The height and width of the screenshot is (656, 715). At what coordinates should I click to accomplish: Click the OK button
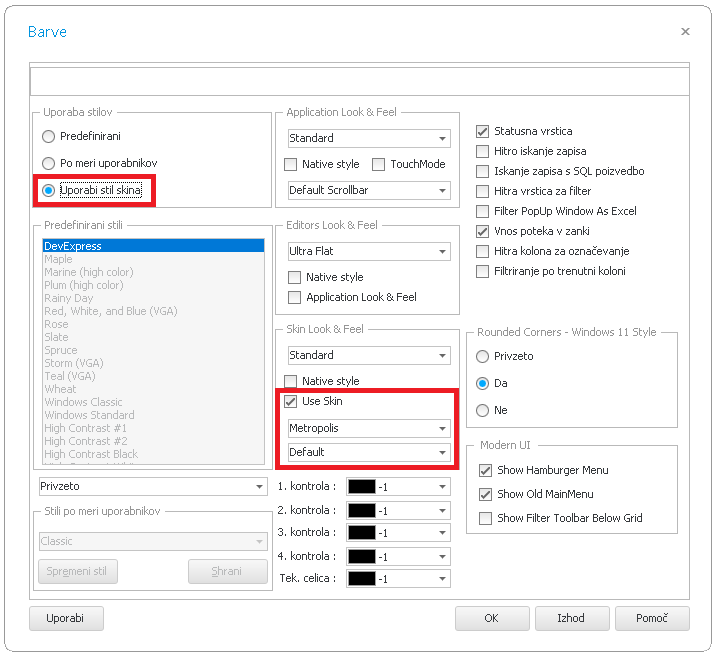pyautogui.click(x=491, y=619)
